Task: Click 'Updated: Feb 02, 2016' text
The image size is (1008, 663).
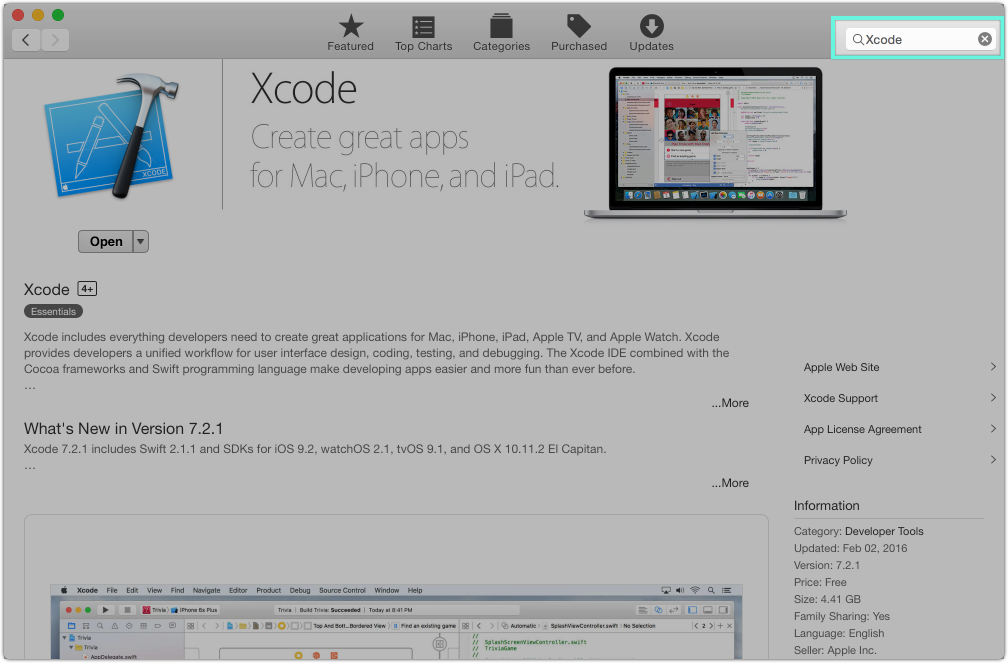Action: (850, 549)
